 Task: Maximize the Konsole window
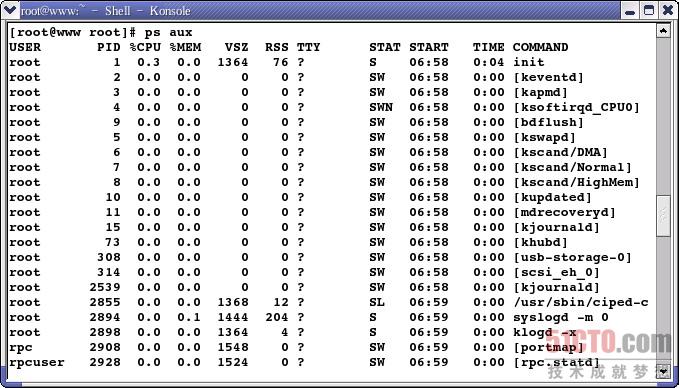pos(648,11)
